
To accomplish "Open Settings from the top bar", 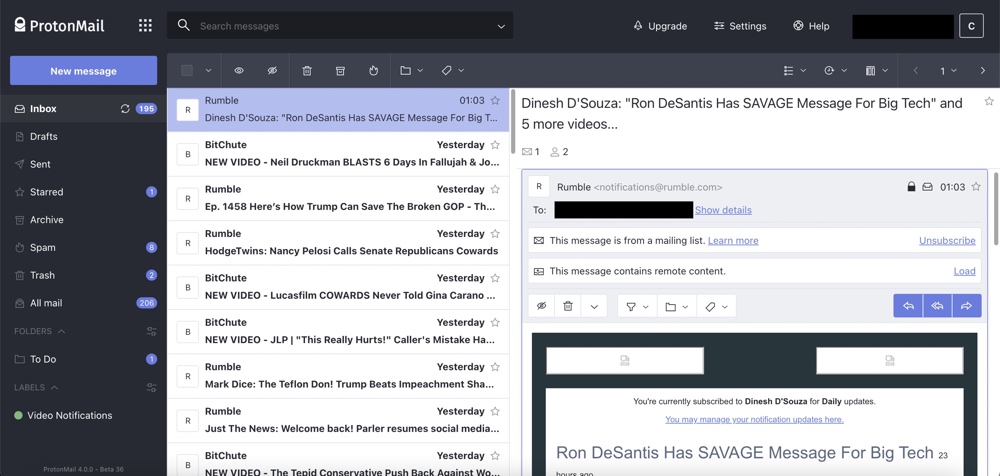I will click(x=740, y=26).
